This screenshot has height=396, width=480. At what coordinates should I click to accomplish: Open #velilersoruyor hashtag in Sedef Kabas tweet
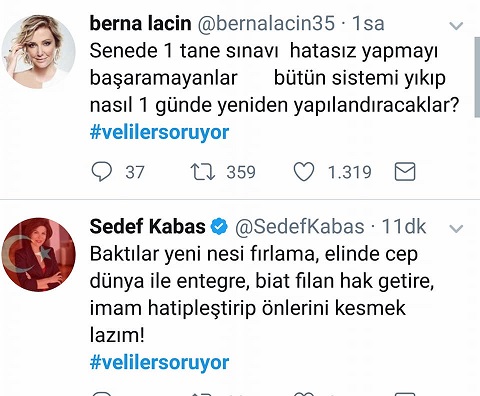click(x=159, y=362)
